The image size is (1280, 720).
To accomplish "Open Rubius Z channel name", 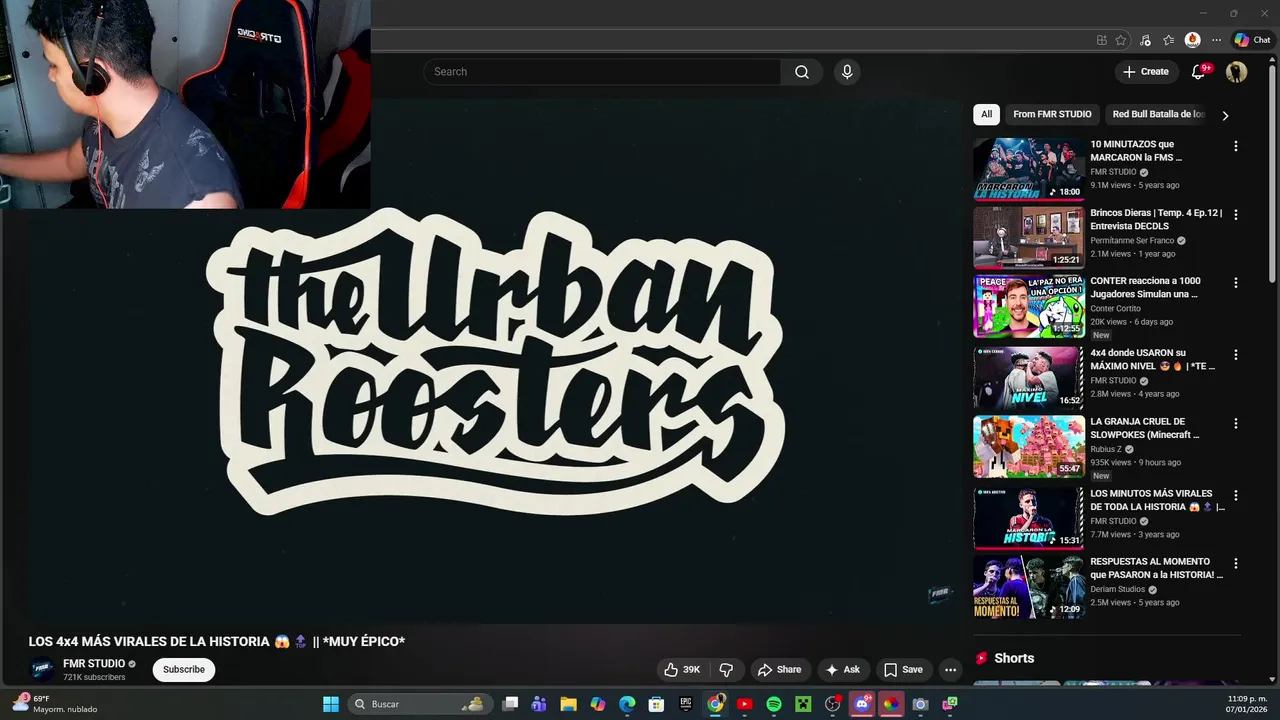I will coord(1106,450).
